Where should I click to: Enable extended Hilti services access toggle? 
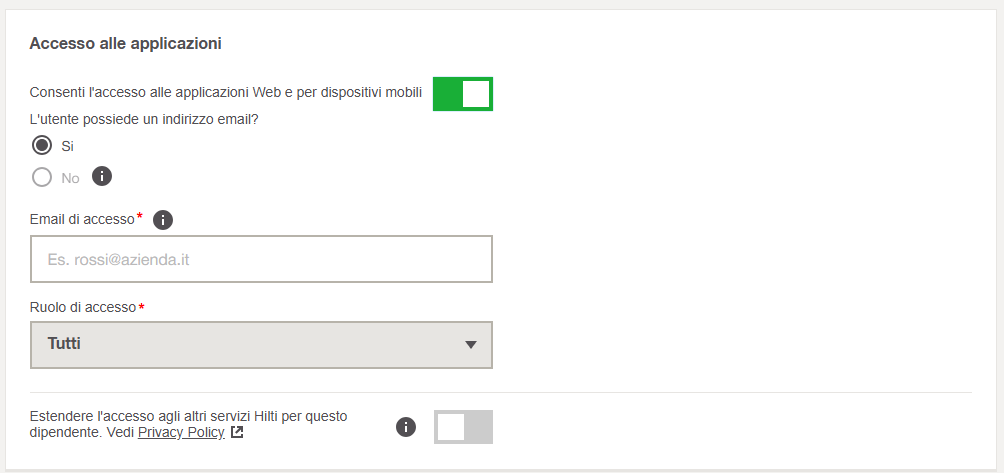(x=463, y=427)
